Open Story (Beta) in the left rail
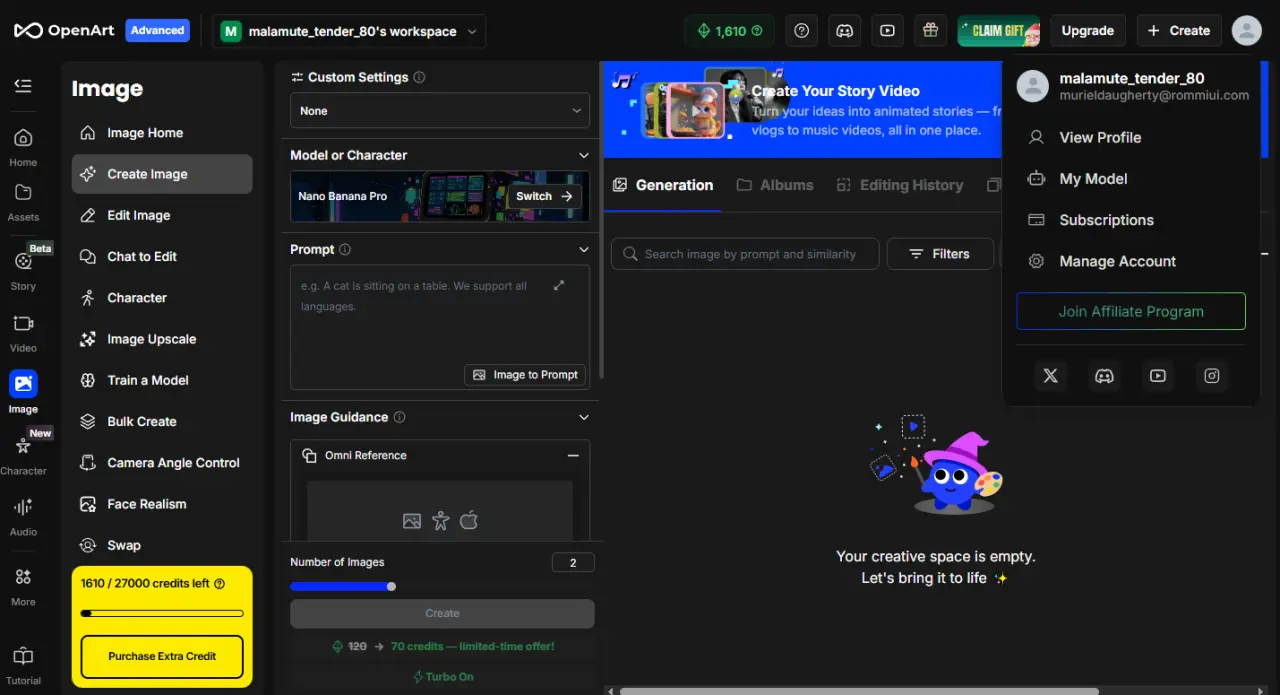Viewport: 1280px width, 695px height. (23, 269)
